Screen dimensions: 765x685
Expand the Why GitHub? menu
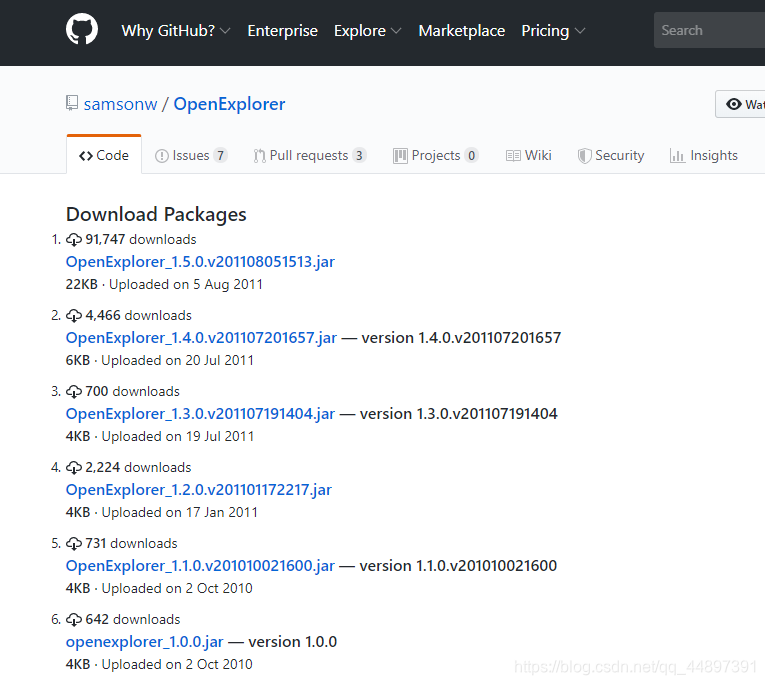(176, 31)
